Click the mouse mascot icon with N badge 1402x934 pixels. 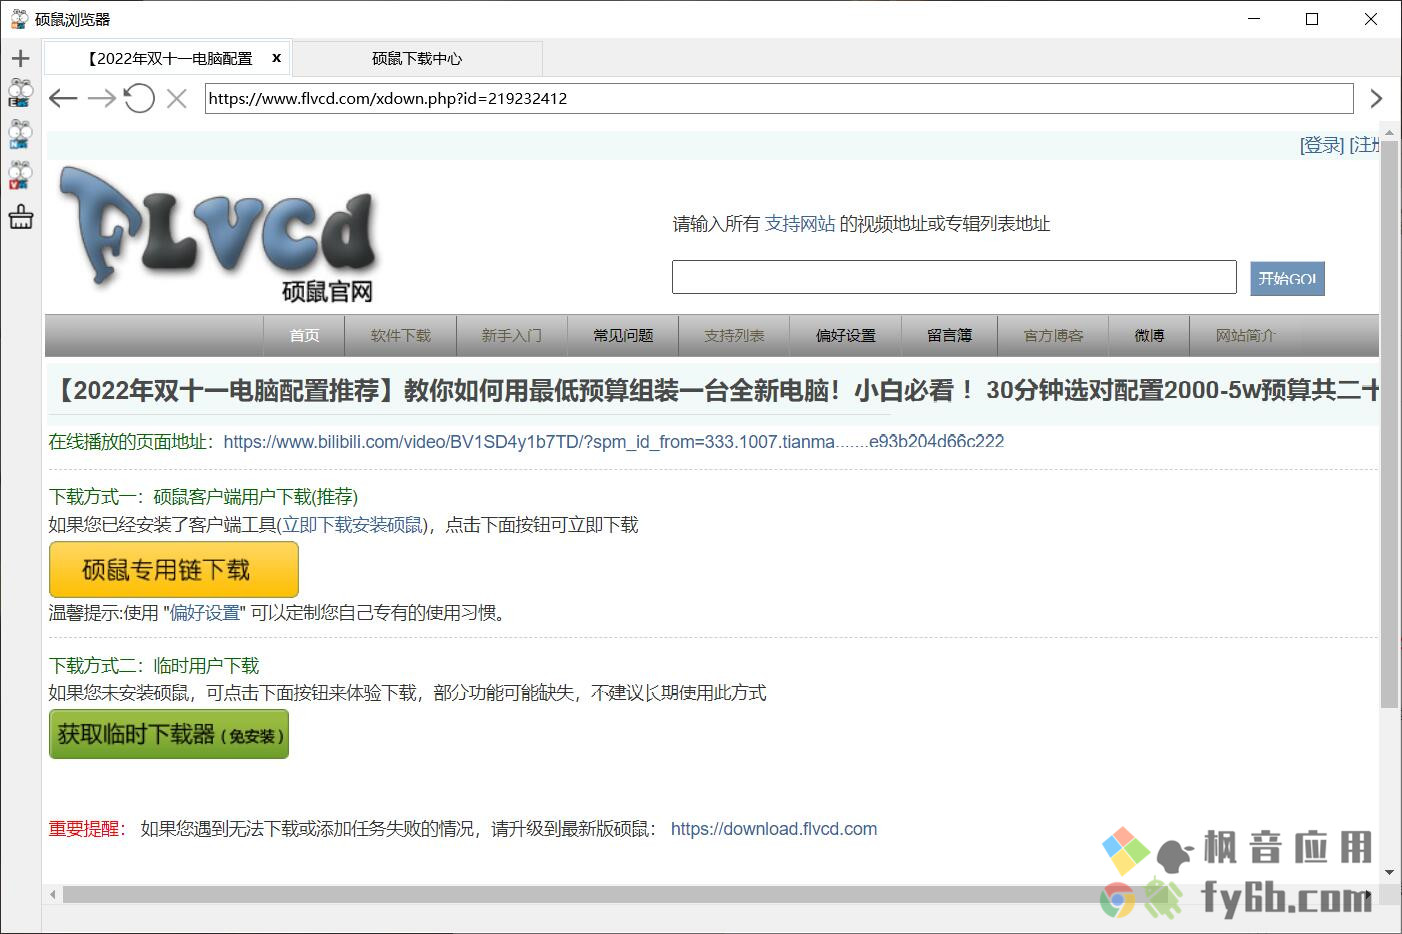(20, 135)
